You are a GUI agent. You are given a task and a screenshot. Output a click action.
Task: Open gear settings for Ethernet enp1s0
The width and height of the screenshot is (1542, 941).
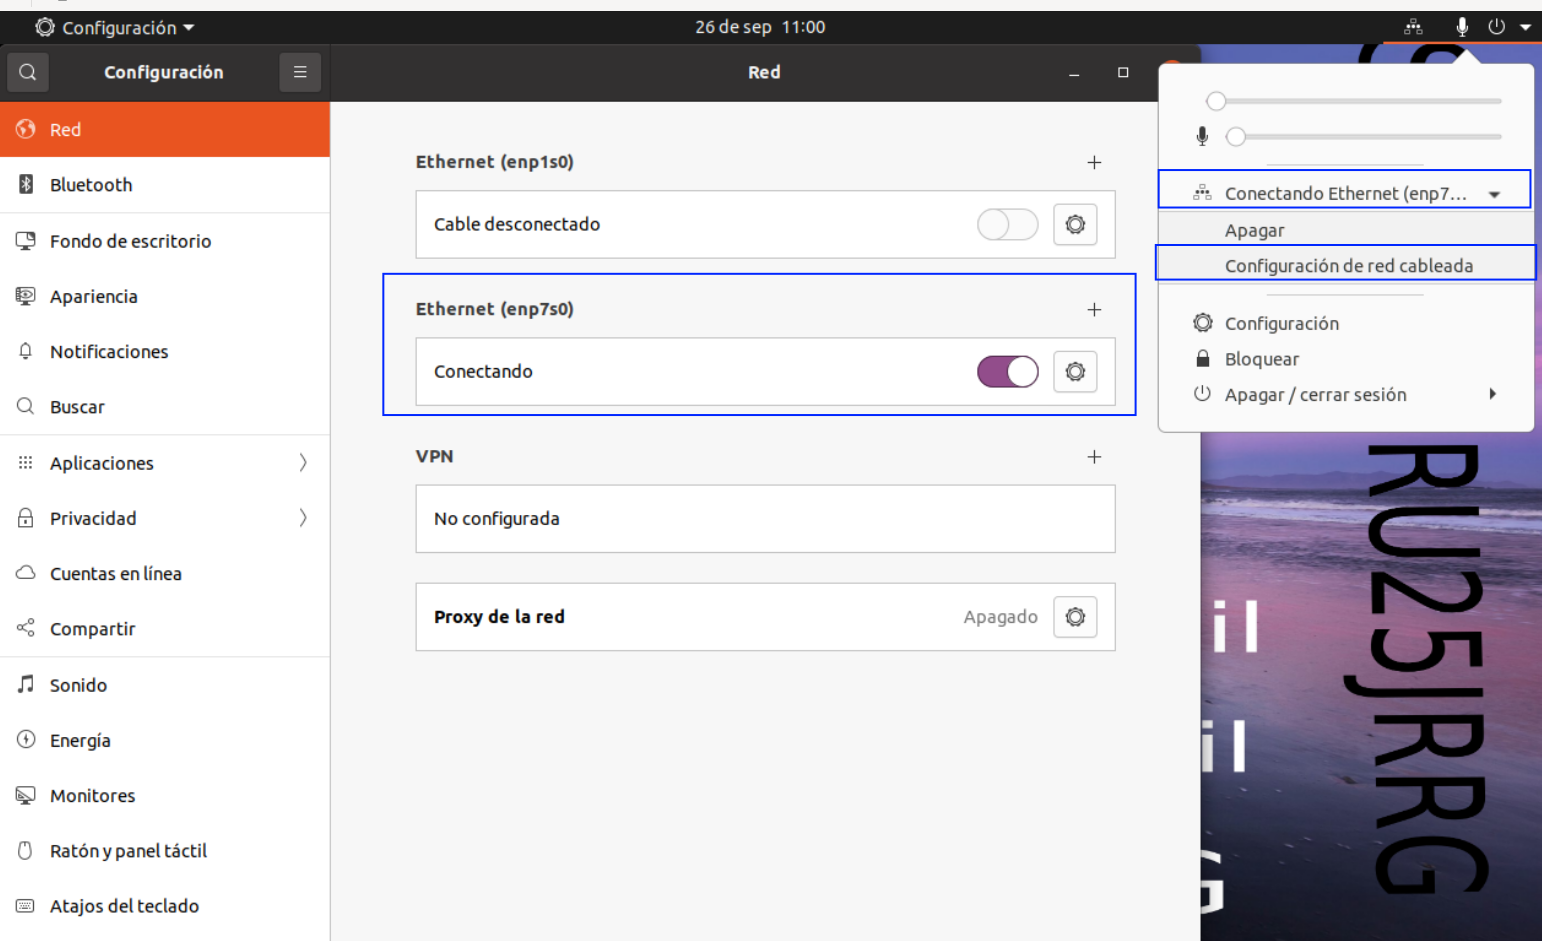point(1075,224)
